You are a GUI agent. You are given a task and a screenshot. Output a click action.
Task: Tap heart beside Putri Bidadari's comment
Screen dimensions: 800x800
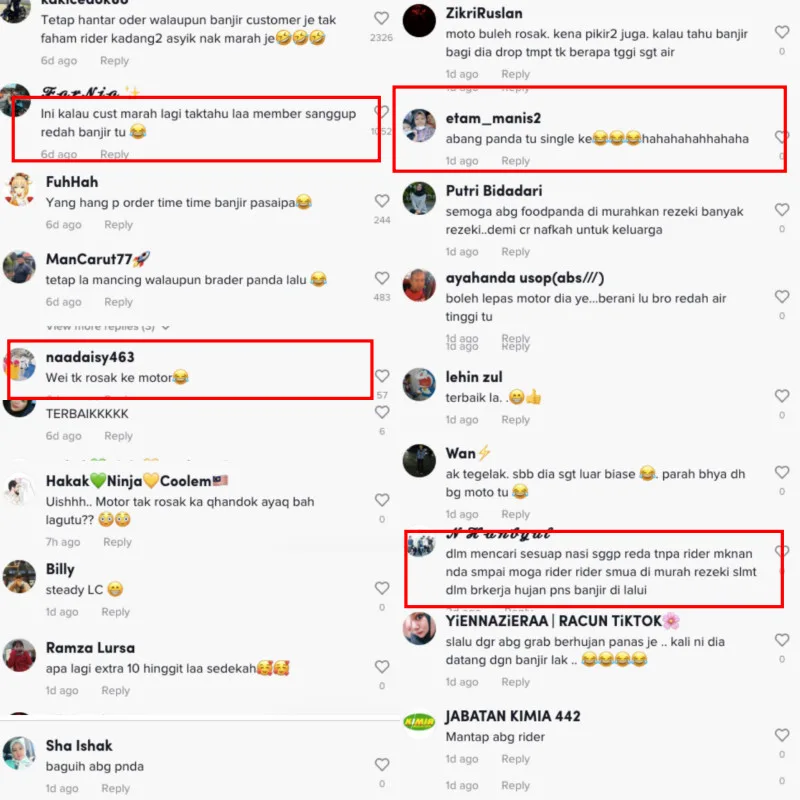click(782, 210)
